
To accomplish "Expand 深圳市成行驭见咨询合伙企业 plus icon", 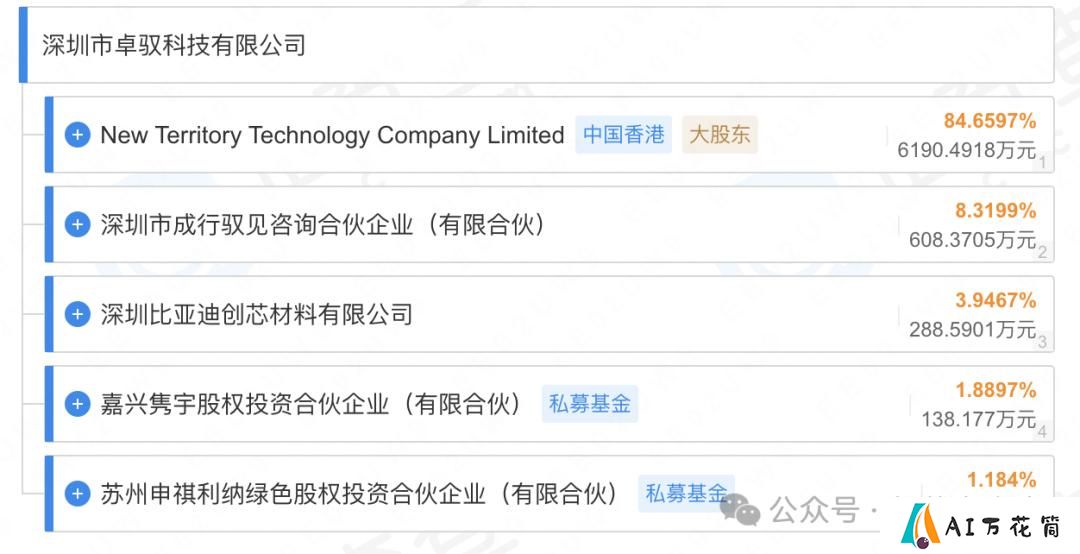I will pyautogui.click(x=77, y=225).
